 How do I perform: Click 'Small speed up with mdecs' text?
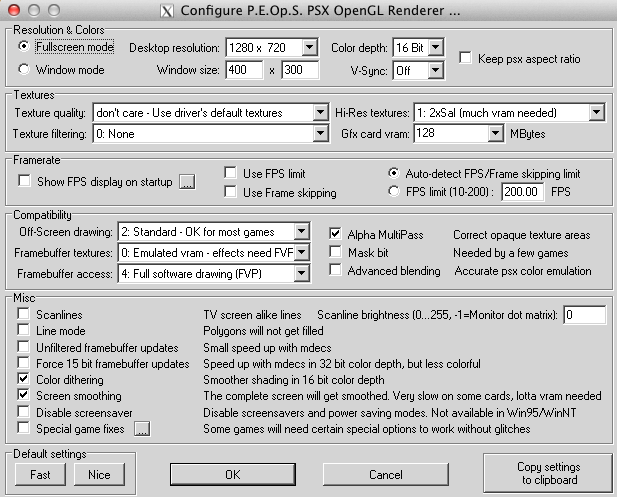click(x=267, y=348)
